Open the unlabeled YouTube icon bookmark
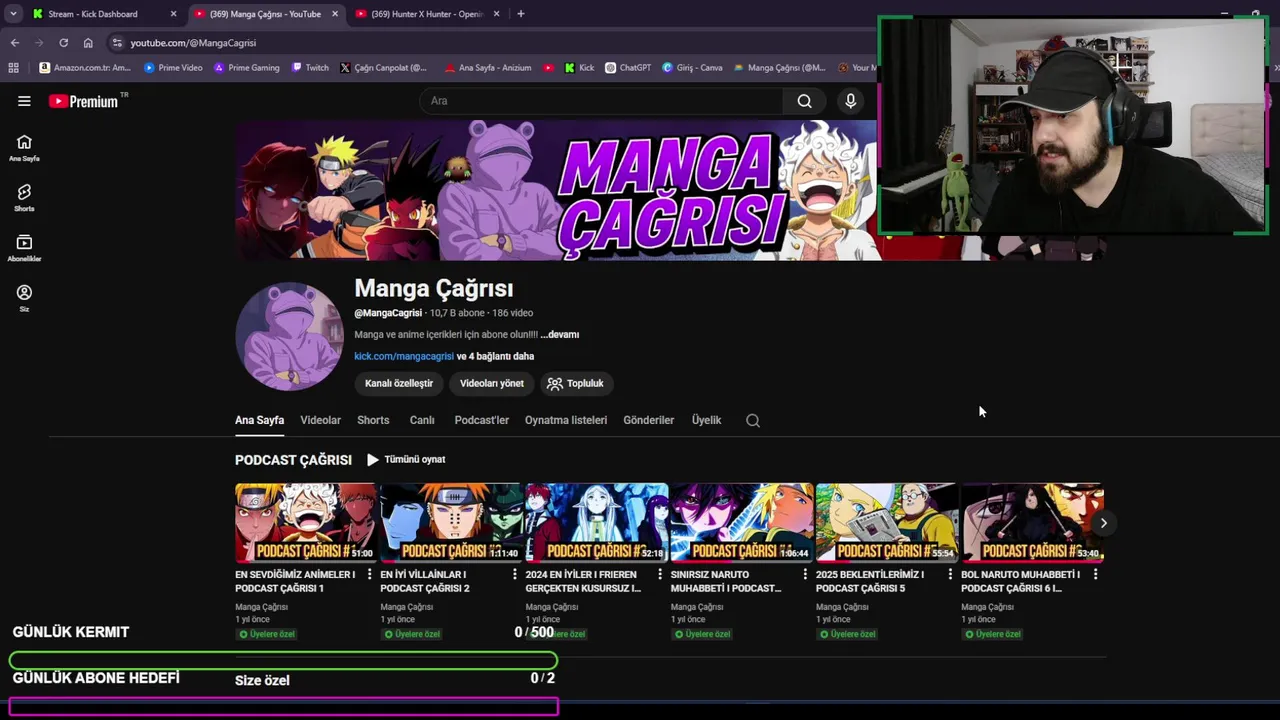The image size is (1280, 720). click(x=548, y=68)
